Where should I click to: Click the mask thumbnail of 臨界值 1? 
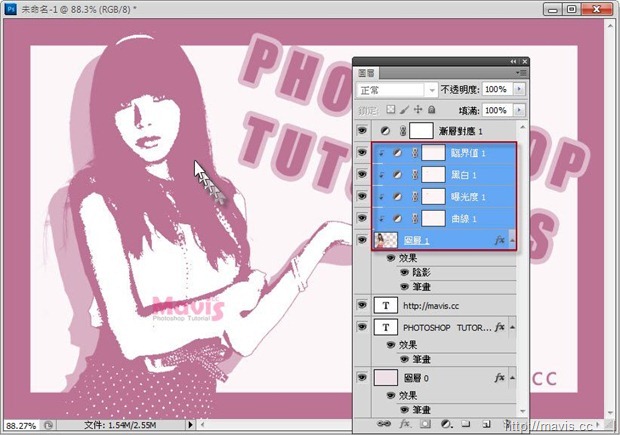(433, 153)
